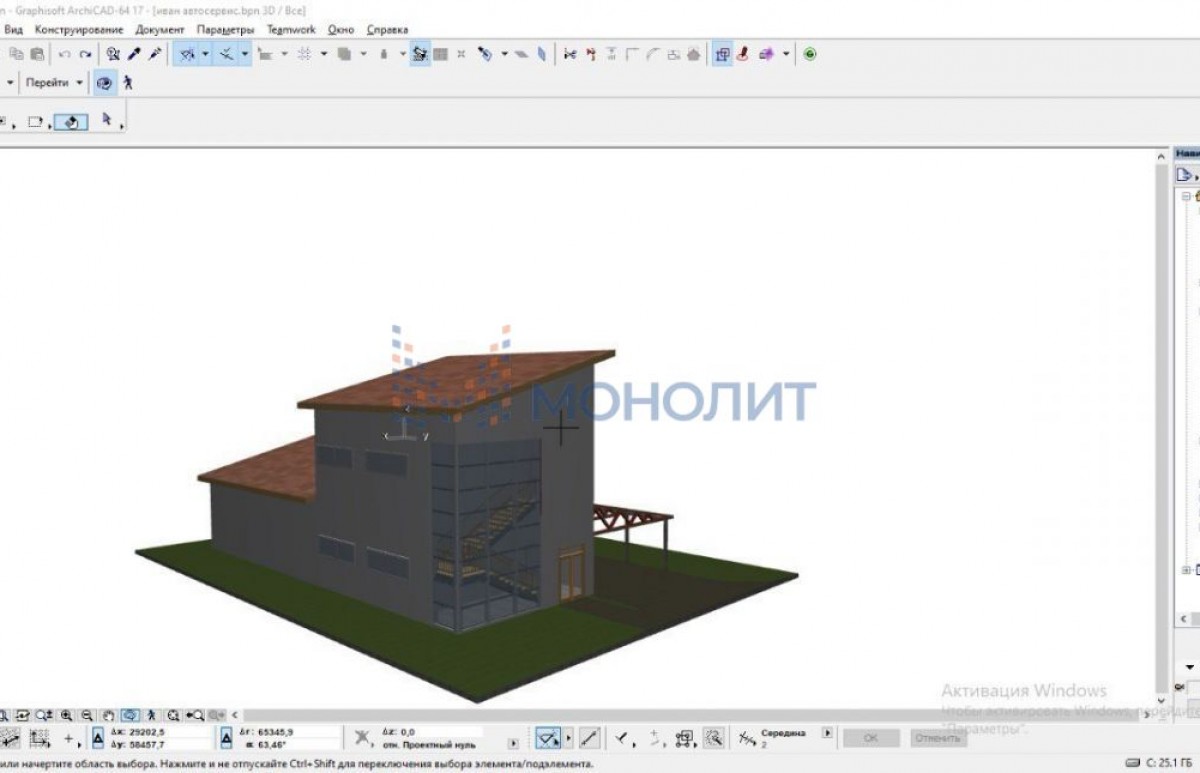
Task: Select the scissors split icon
Action: point(570,54)
